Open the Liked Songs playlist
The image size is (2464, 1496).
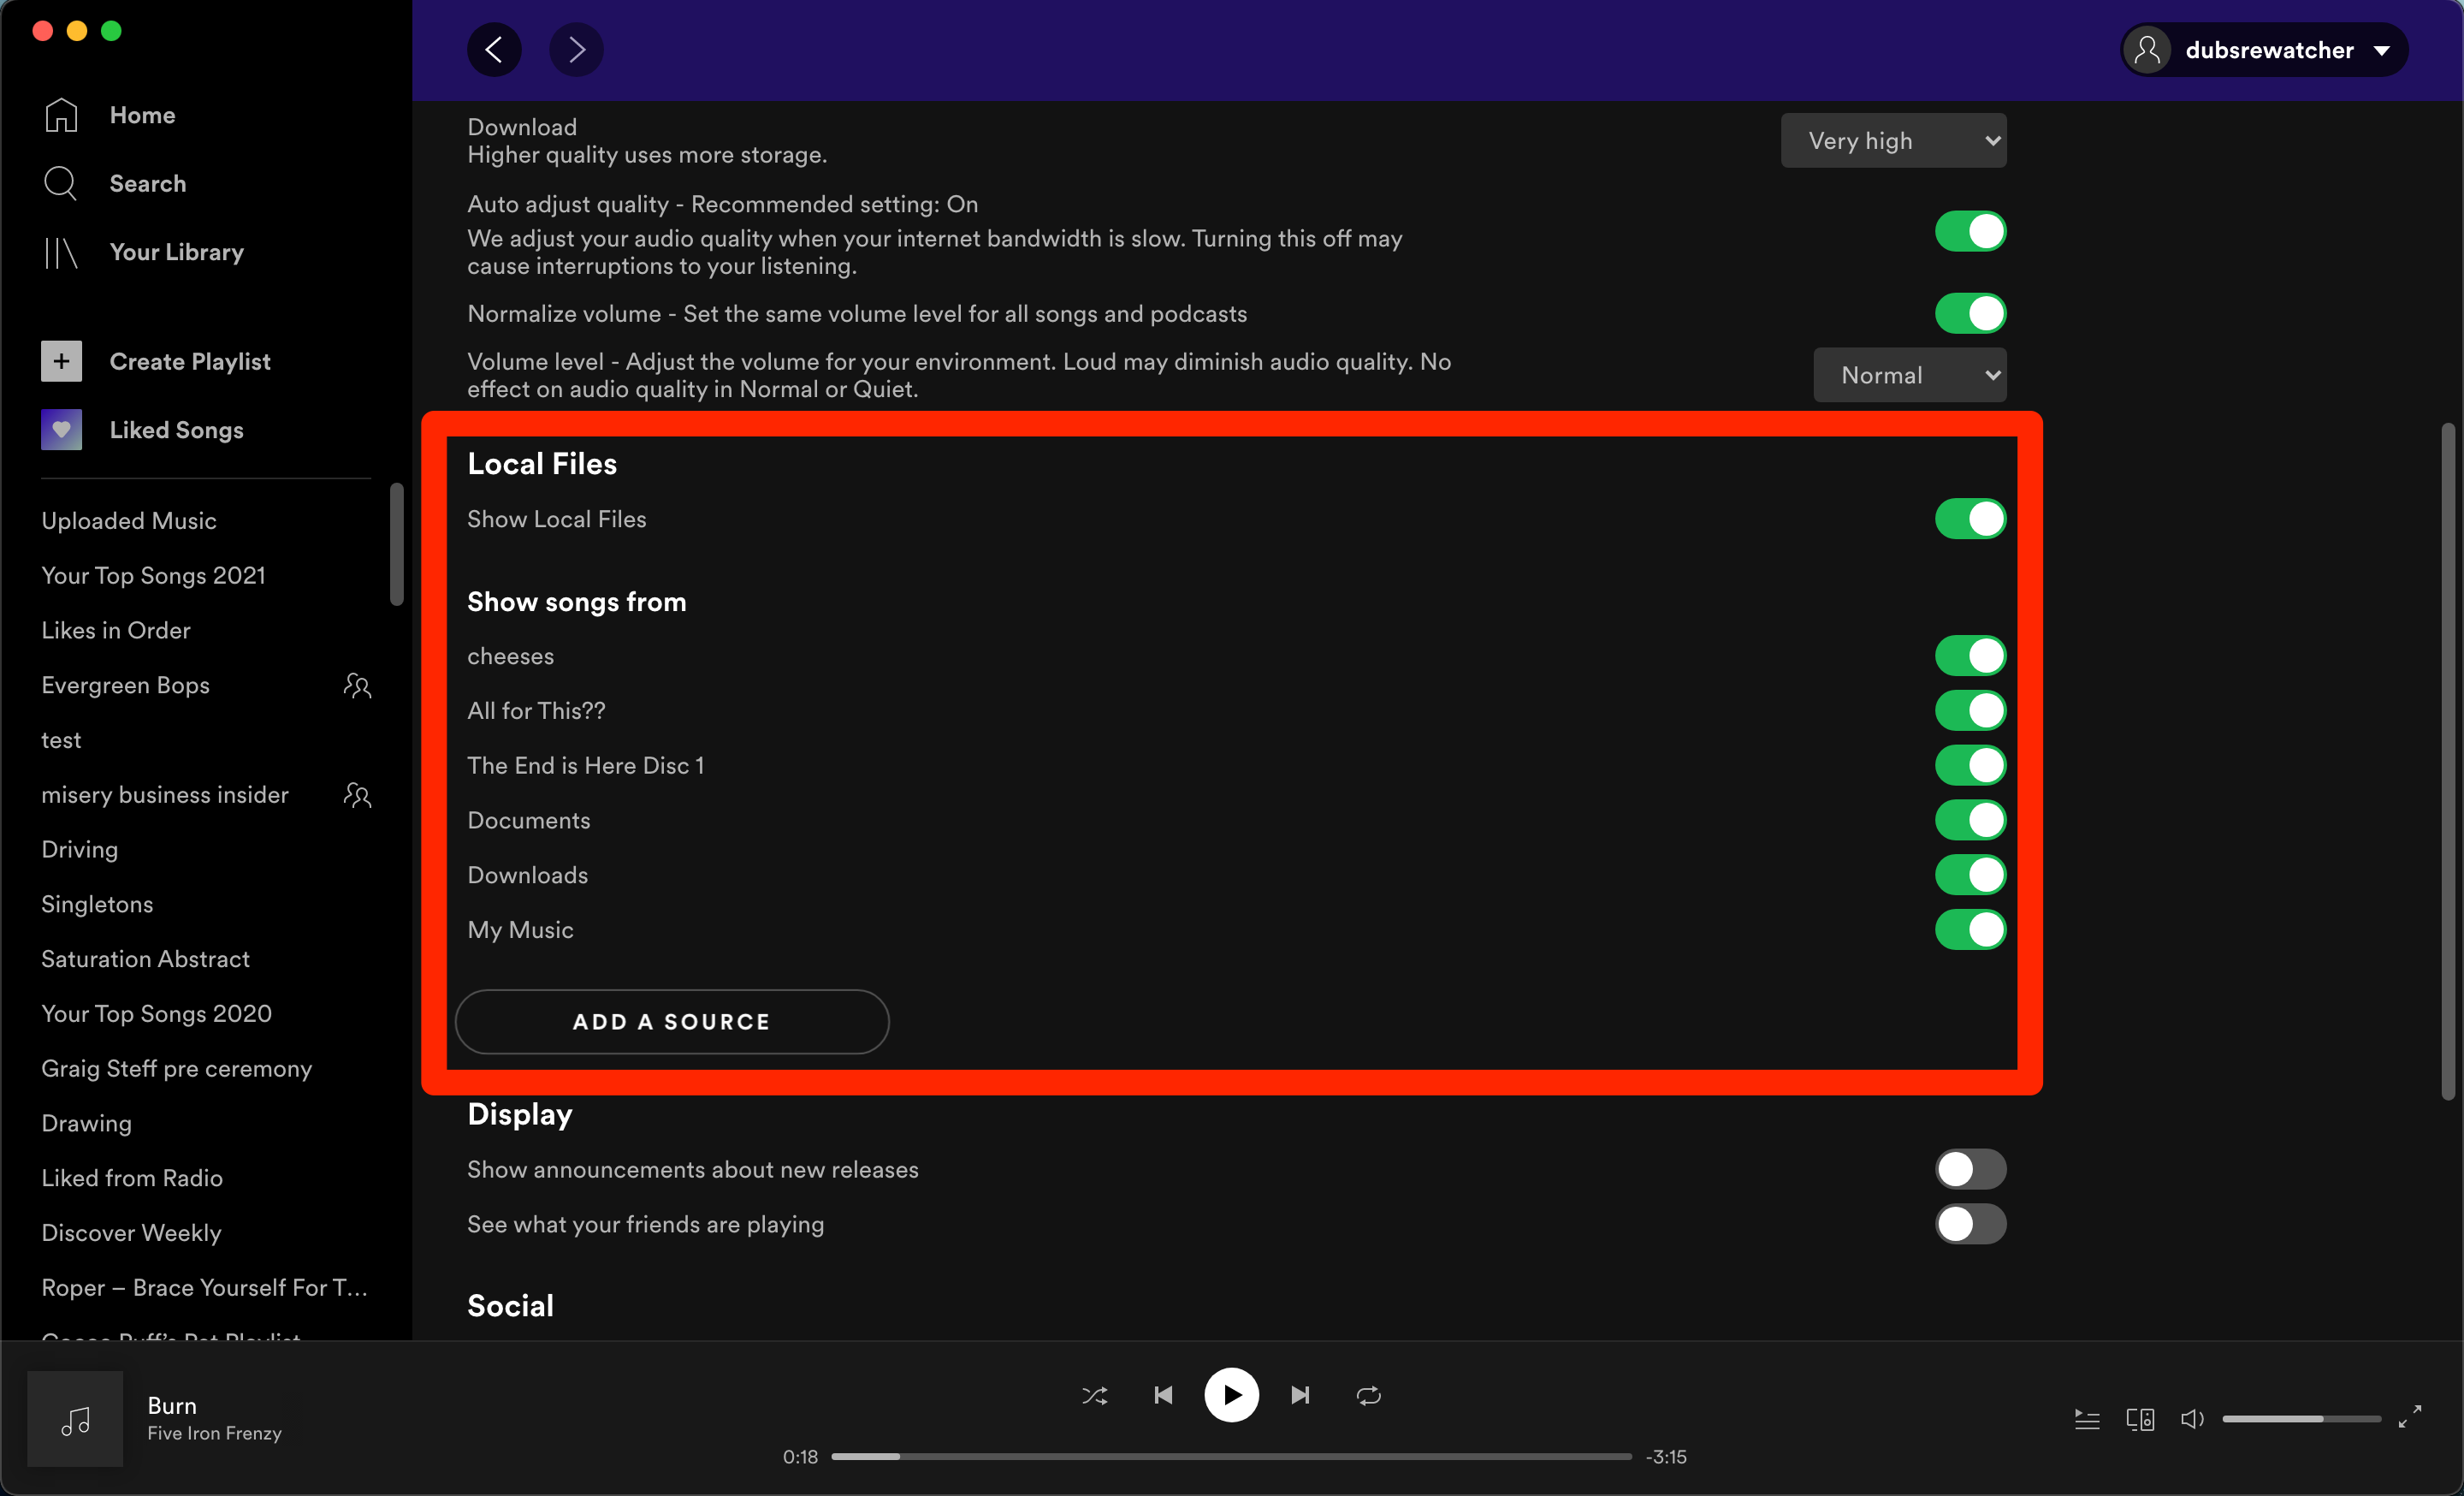point(175,430)
